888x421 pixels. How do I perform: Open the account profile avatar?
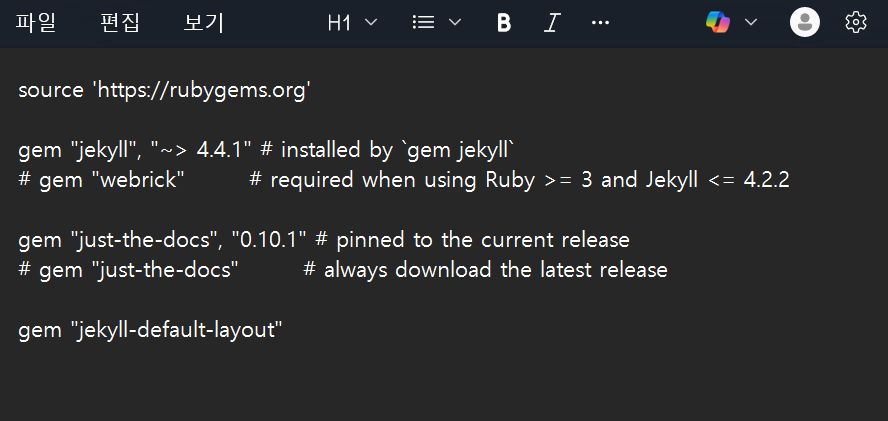click(x=805, y=23)
